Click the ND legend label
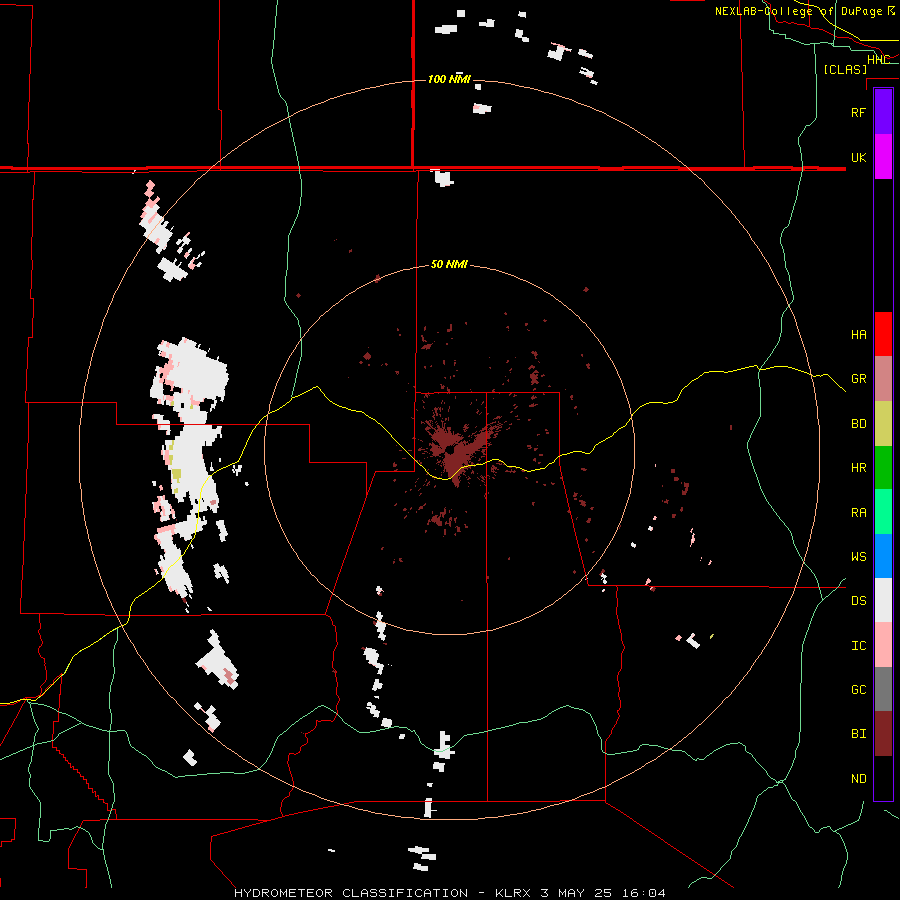 click(x=859, y=779)
